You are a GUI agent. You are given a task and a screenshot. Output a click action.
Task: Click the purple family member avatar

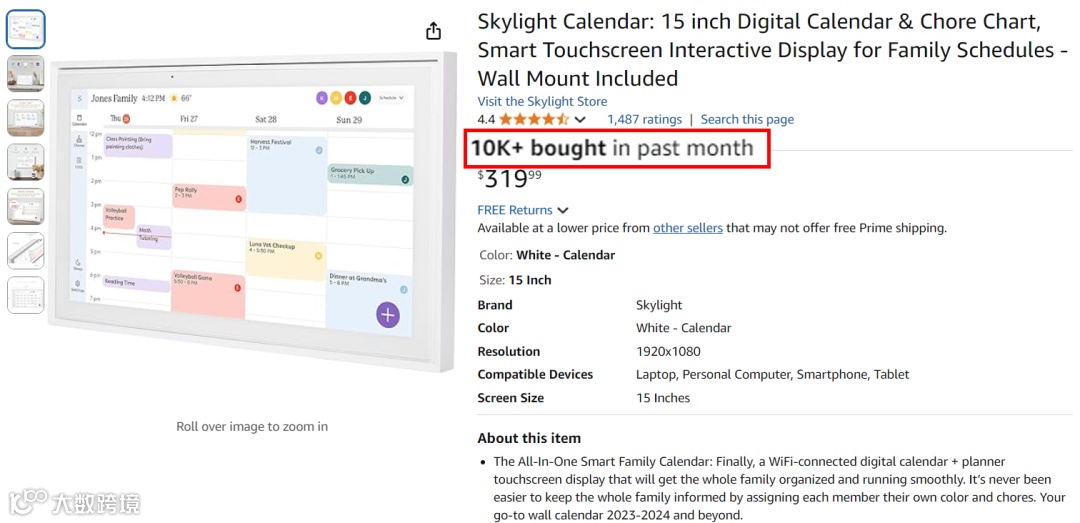322,97
